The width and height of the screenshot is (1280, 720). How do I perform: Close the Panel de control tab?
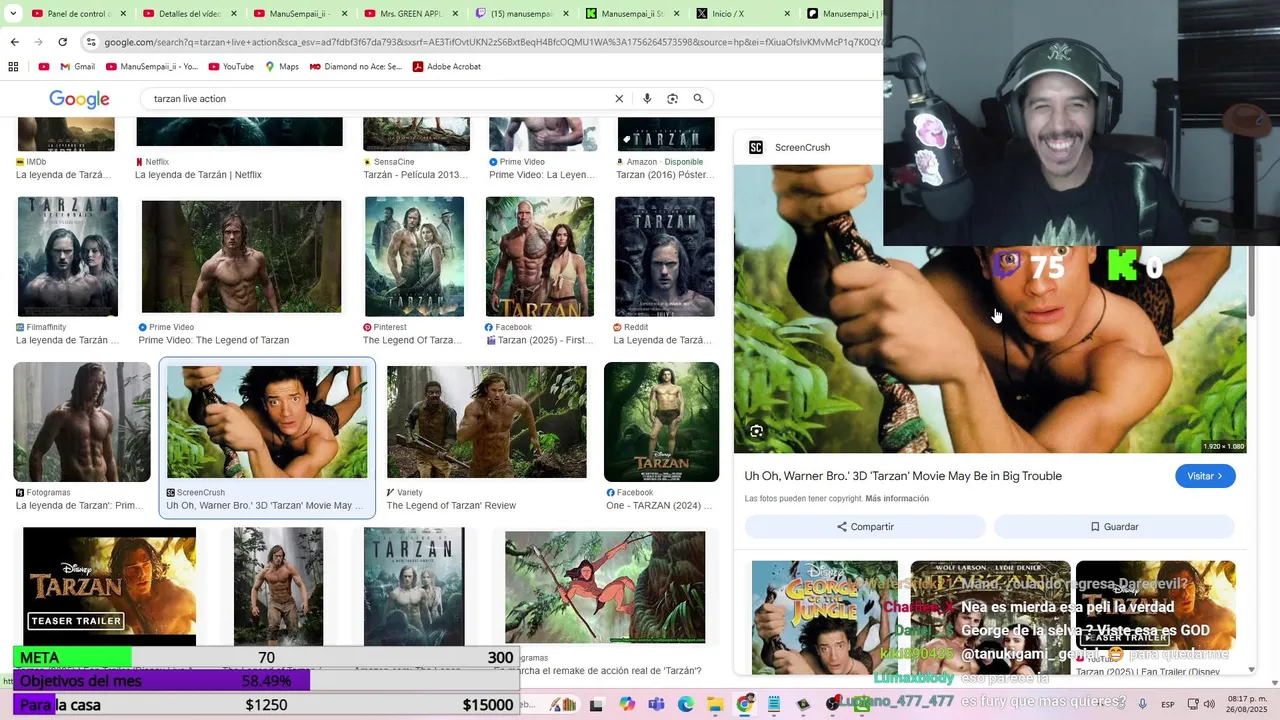(122, 14)
